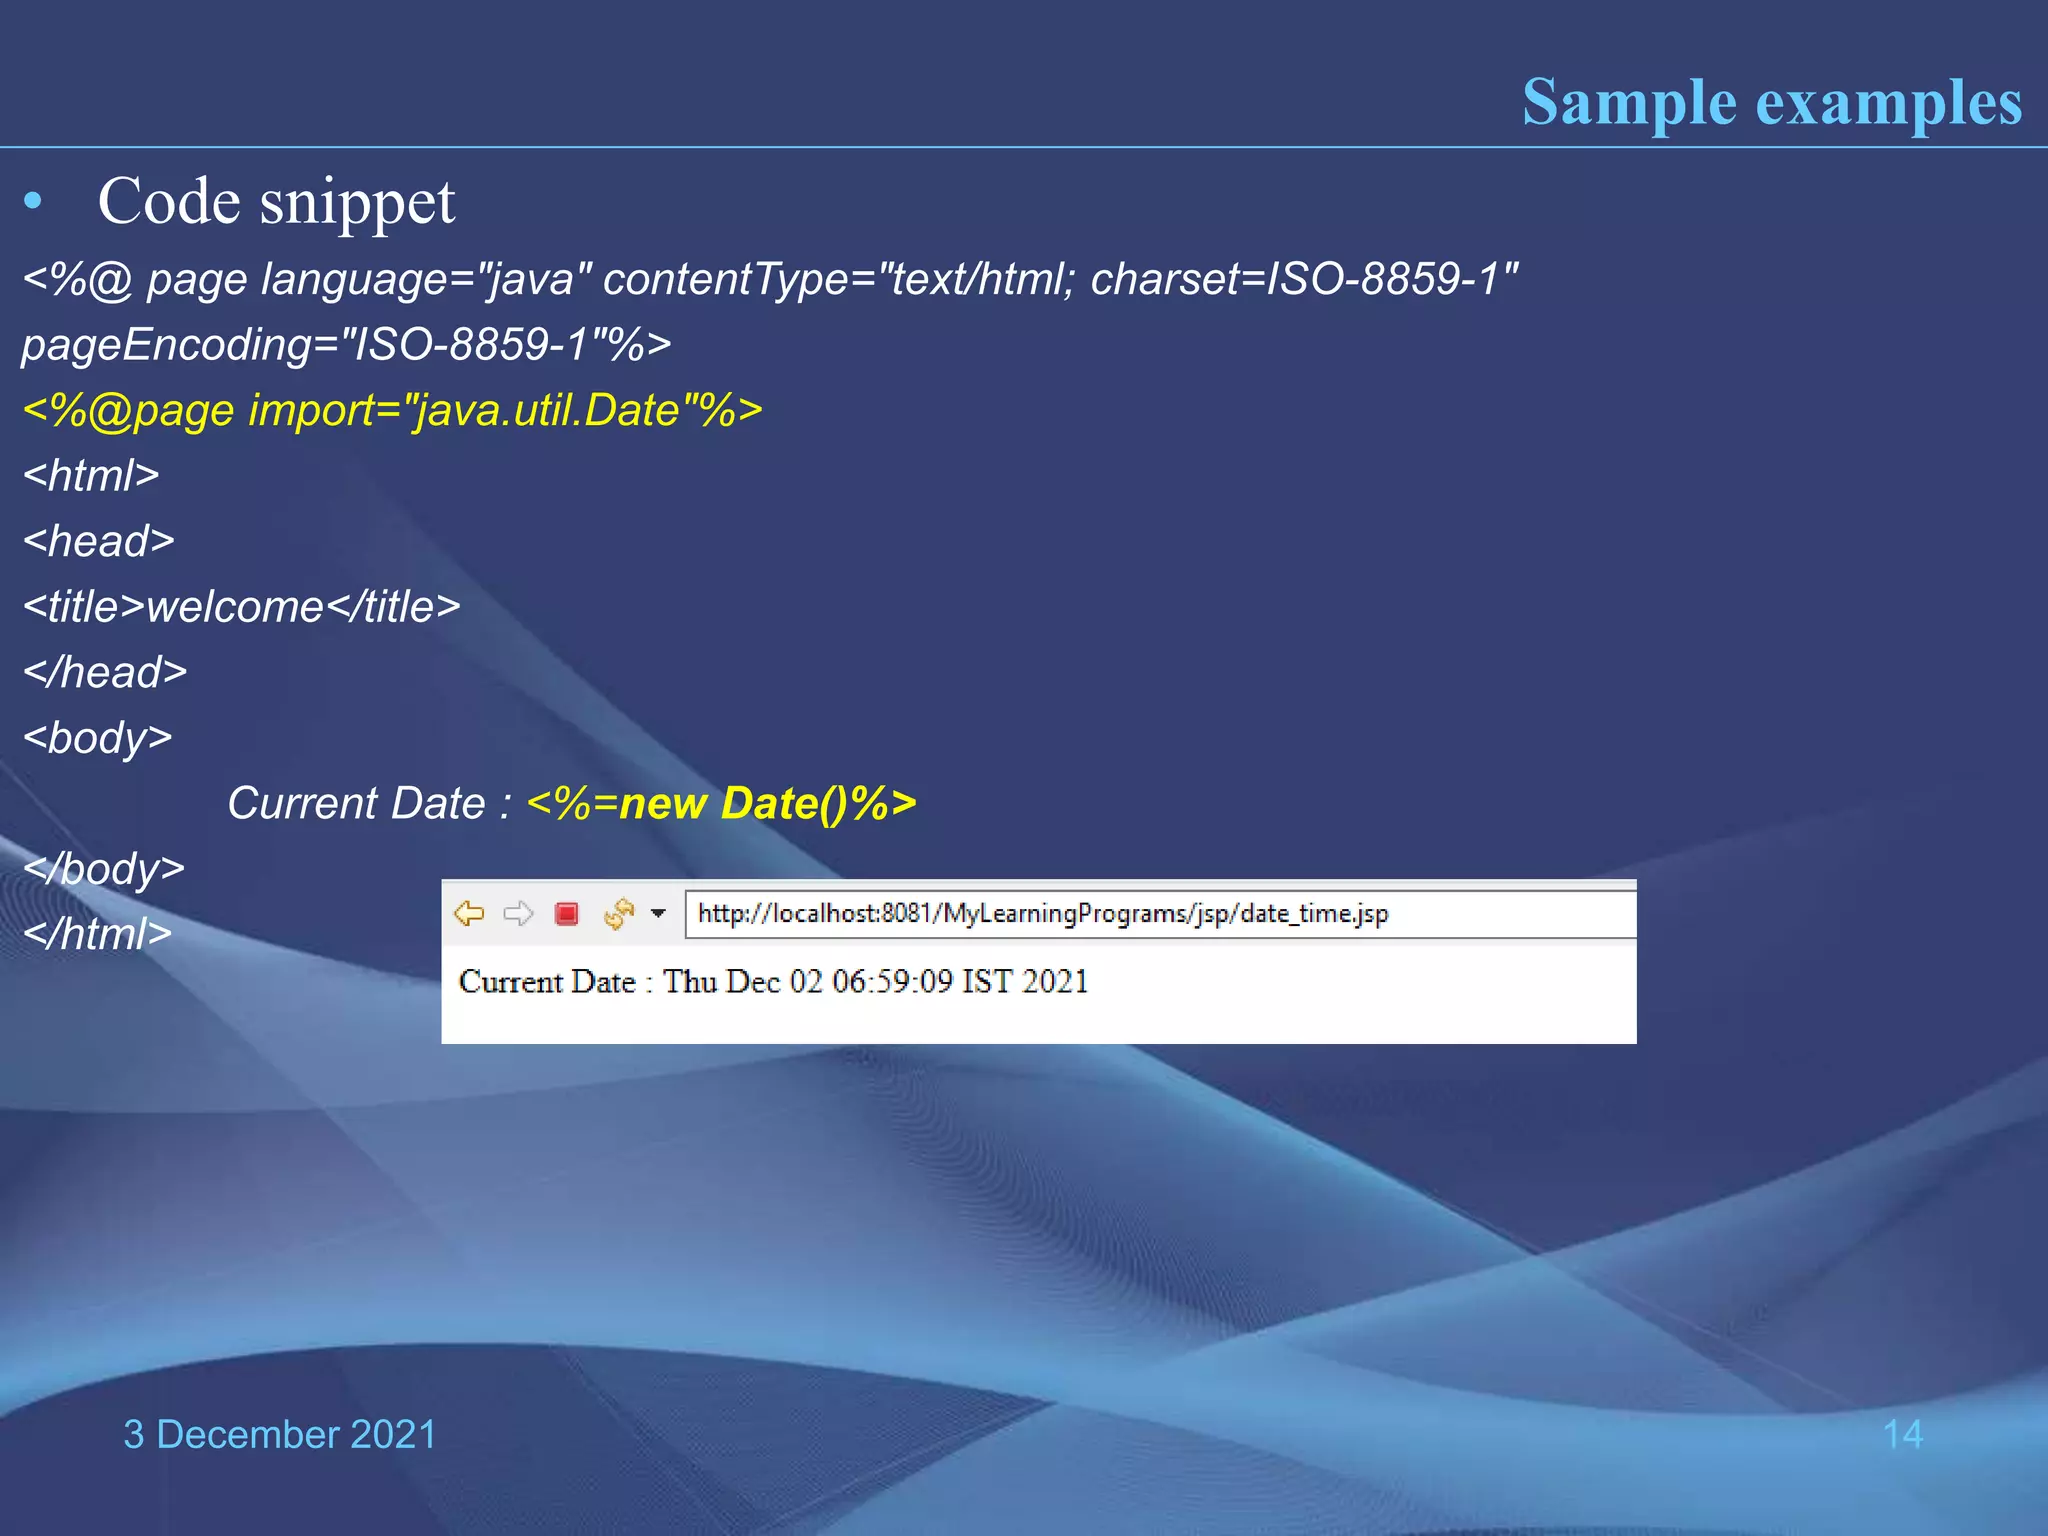Click the page language directive line
The width and height of the screenshot is (2048, 1536).
[x=770, y=279]
